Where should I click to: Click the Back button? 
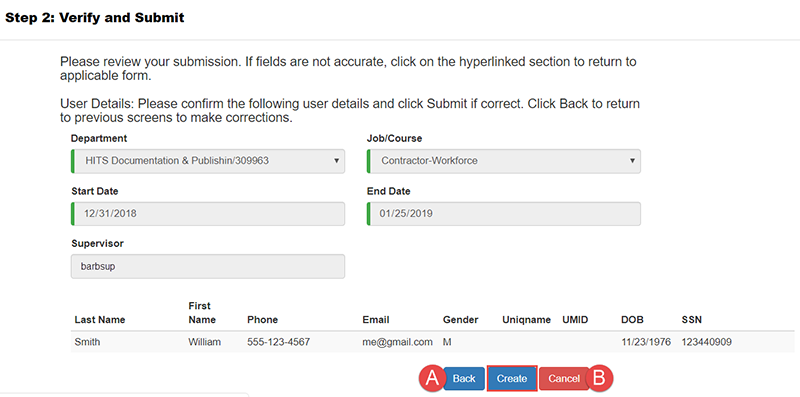click(464, 378)
